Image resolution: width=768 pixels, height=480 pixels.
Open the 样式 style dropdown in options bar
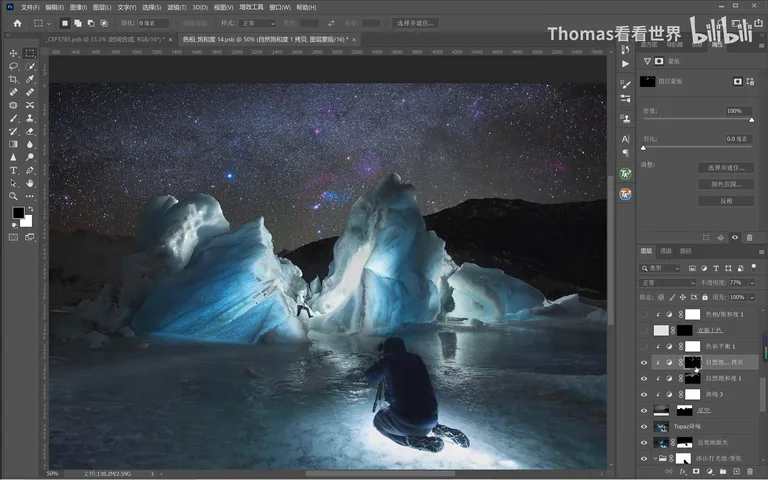point(258,23)
